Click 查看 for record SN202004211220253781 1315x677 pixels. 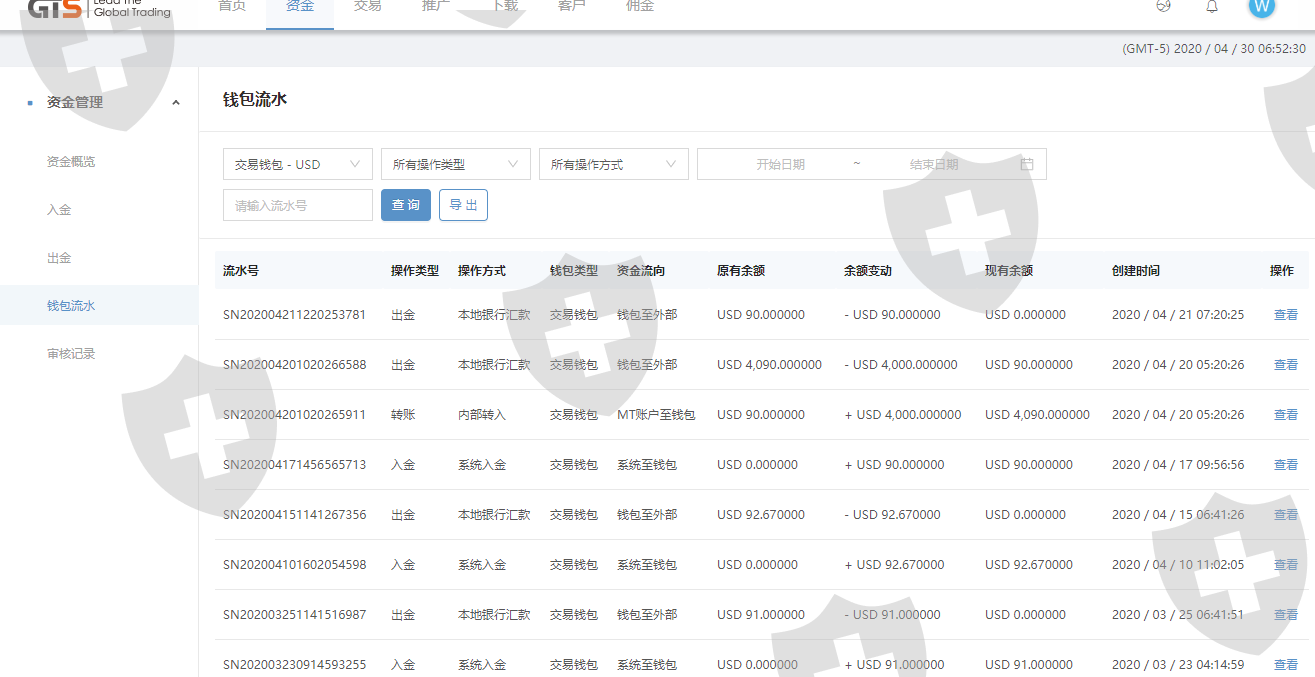point(1285,315)
